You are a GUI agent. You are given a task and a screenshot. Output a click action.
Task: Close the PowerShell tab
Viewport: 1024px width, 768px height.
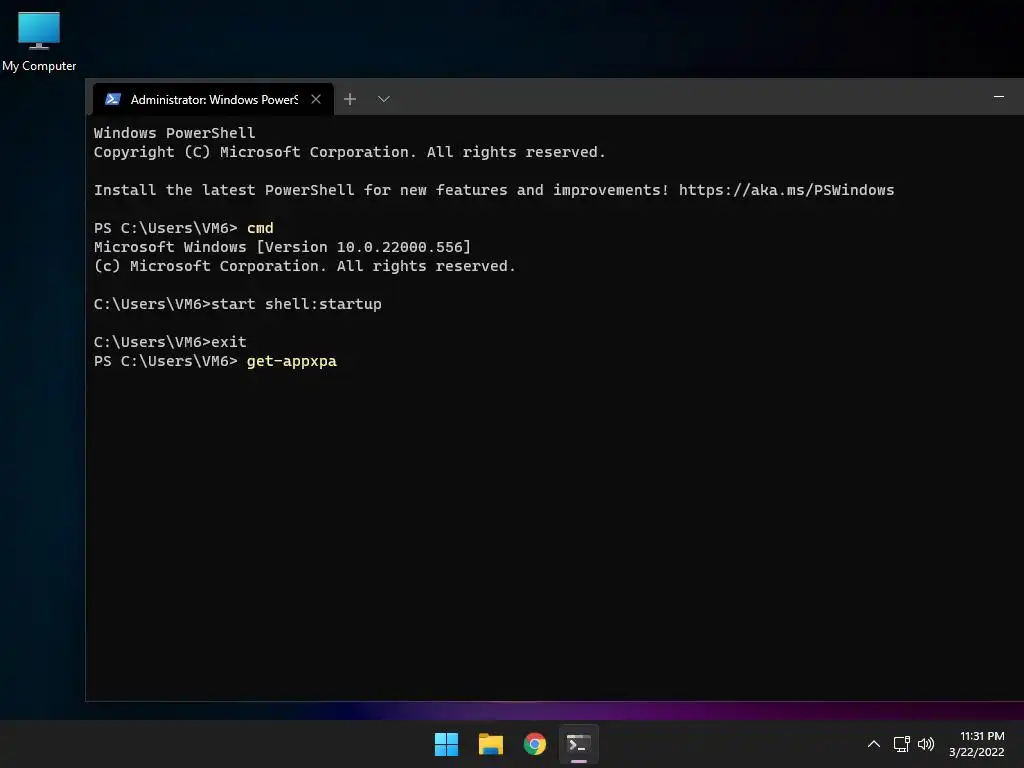316,99
